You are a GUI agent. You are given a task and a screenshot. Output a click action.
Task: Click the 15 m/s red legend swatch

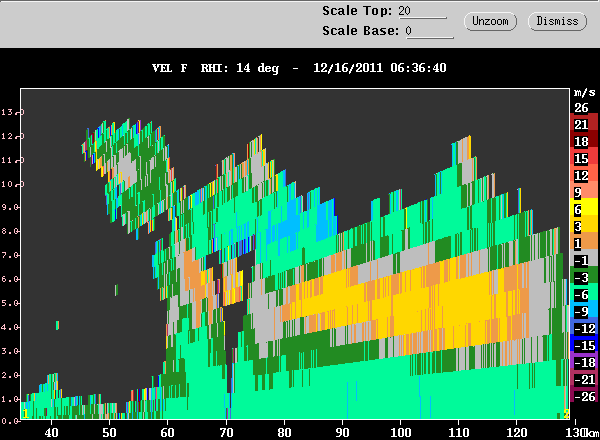coord(584,158)
